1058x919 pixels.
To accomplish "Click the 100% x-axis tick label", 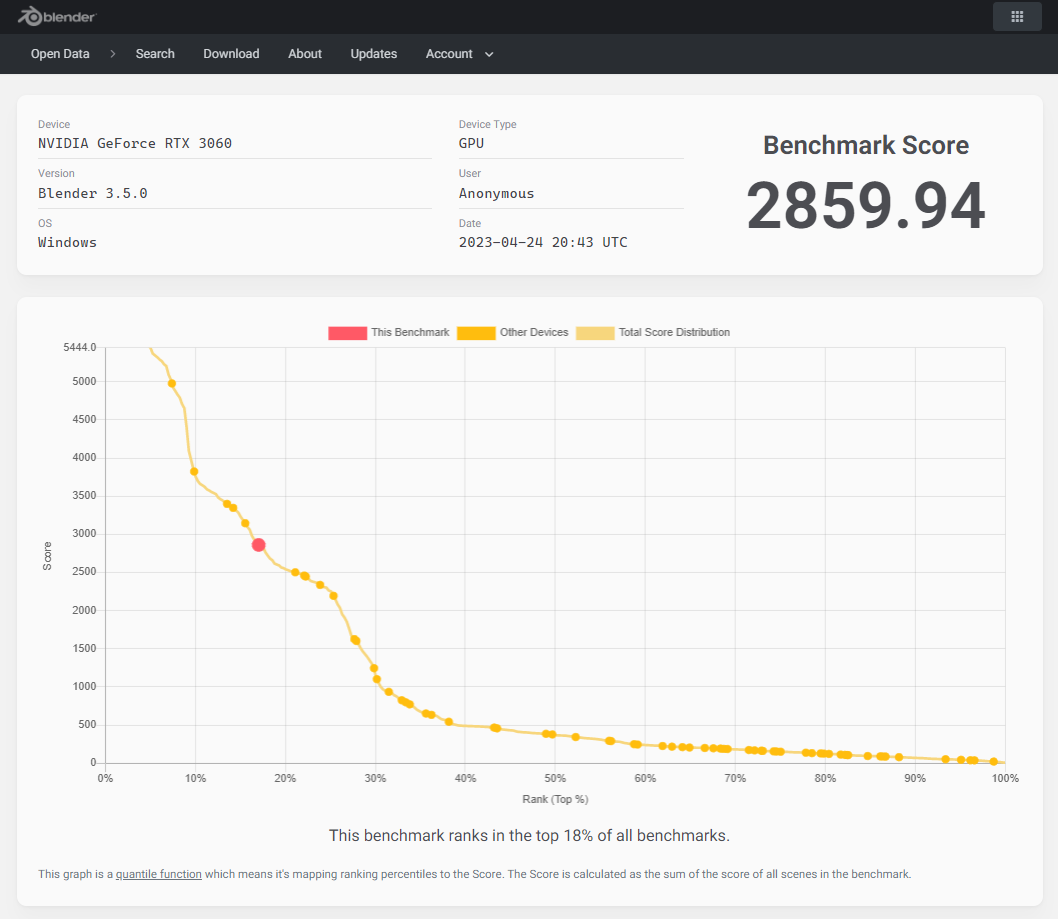I will [x=1005, y=778].
